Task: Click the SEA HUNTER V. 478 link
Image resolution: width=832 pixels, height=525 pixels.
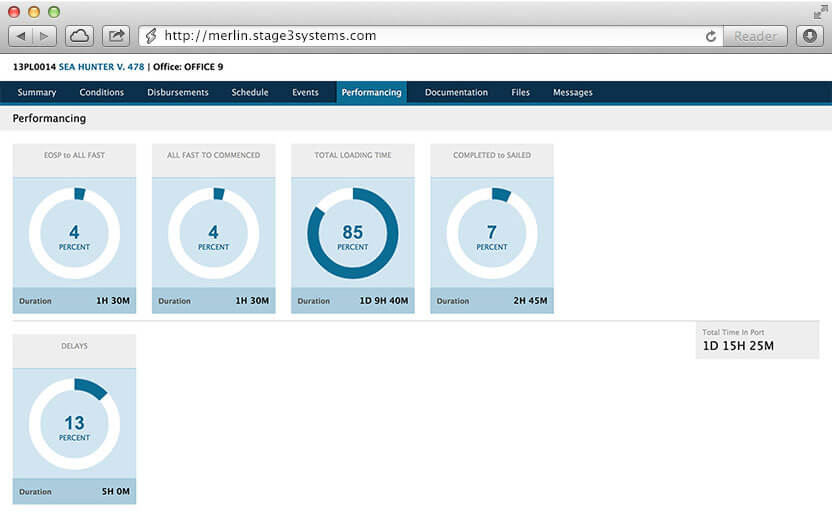Action: 102,67
